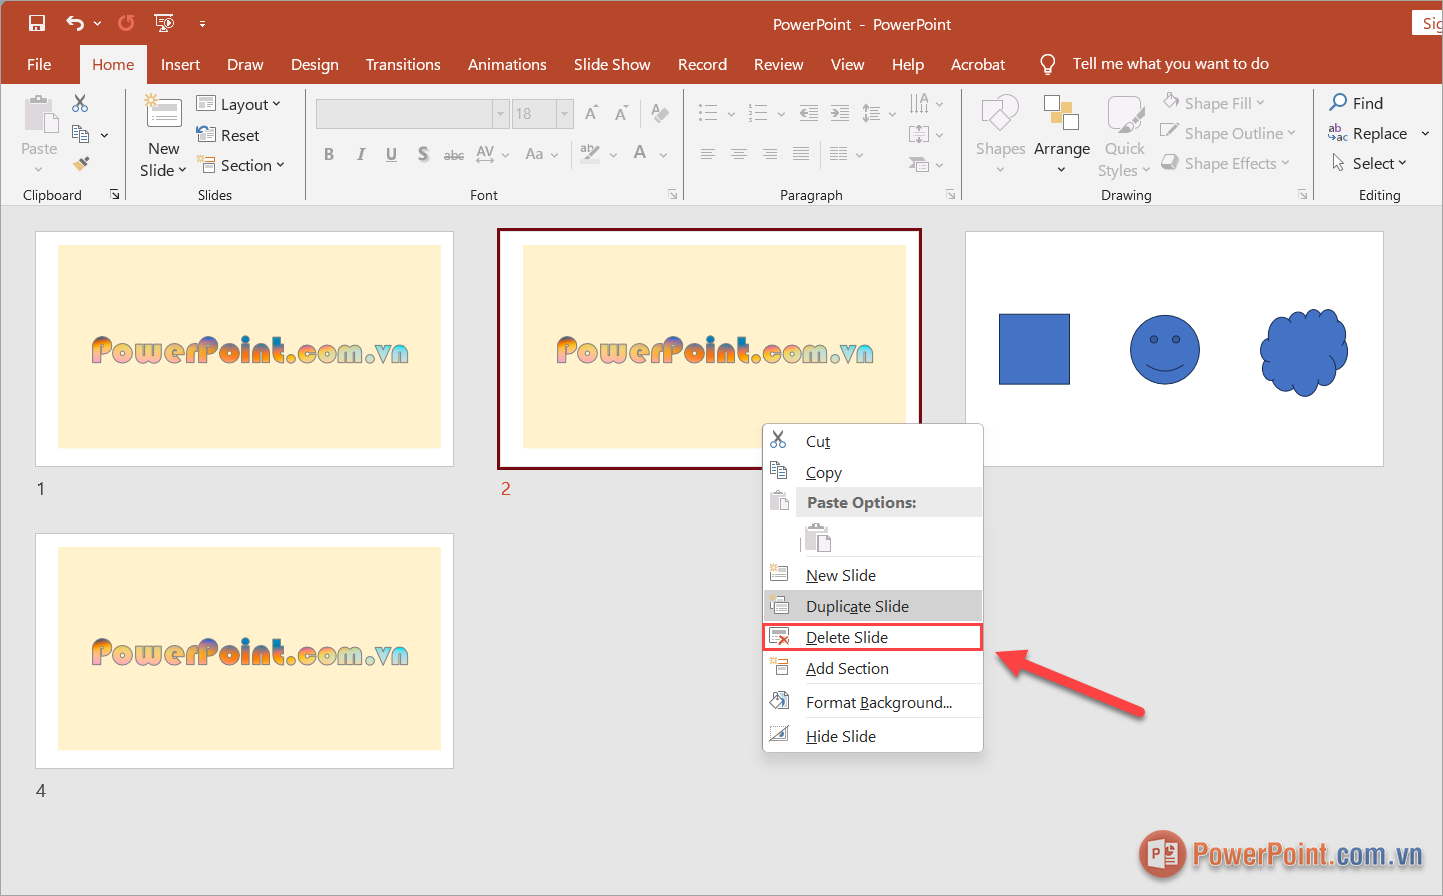1443x896 pixels.
Task: Open the Arrange menu
Action: pyautogui.click(x=1062, y=134)
